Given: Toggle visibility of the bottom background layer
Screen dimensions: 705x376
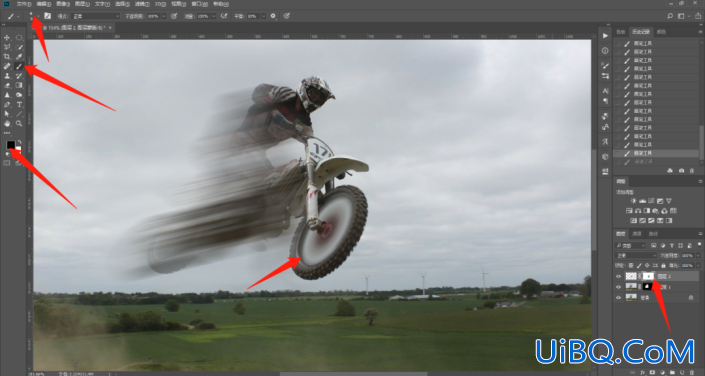Looking at the screenshot, I should (x=619, y=297).
